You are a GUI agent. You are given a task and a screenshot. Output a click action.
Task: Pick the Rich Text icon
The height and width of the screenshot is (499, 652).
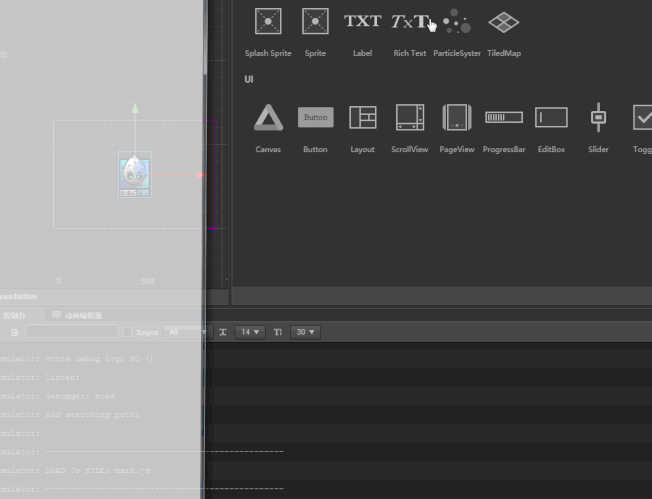pos(410,22)
